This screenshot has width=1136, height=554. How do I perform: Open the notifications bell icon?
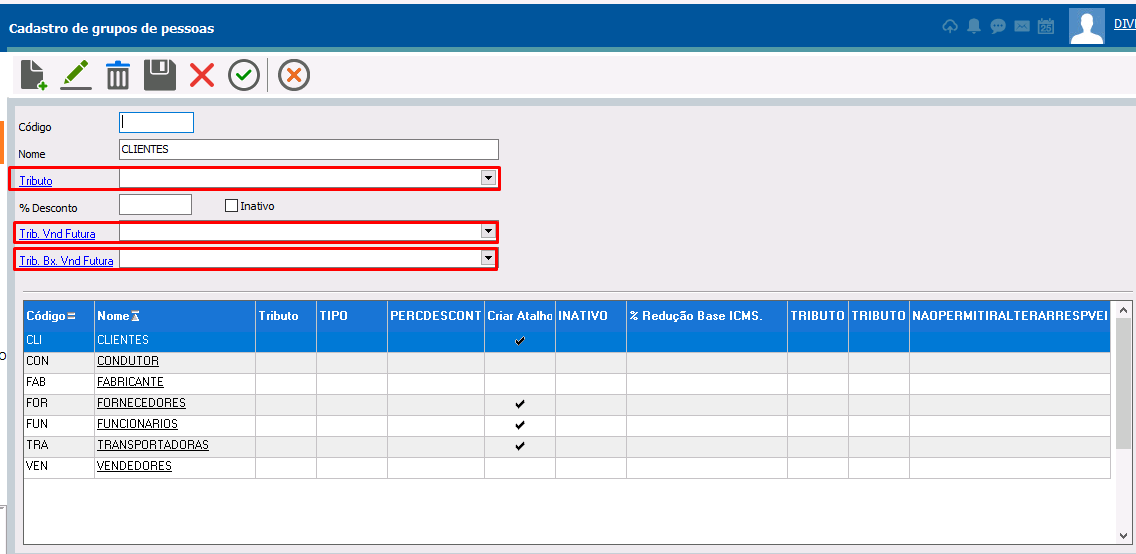pos(974,27)
